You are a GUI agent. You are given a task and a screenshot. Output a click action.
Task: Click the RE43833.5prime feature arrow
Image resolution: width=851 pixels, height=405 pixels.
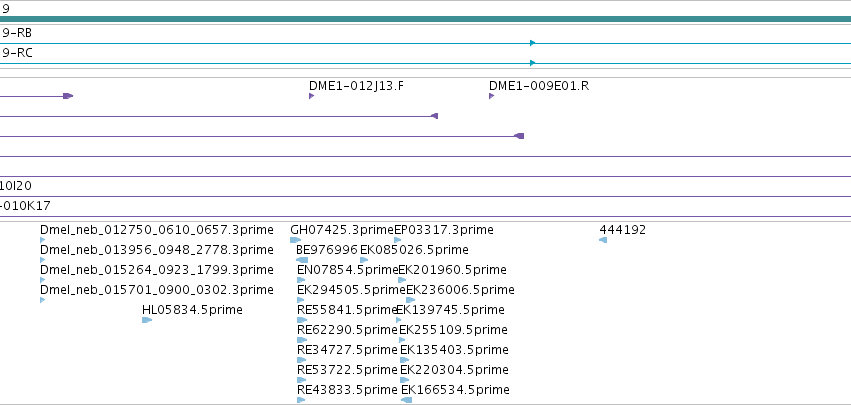pyautogui.click(x=301, y=400)
